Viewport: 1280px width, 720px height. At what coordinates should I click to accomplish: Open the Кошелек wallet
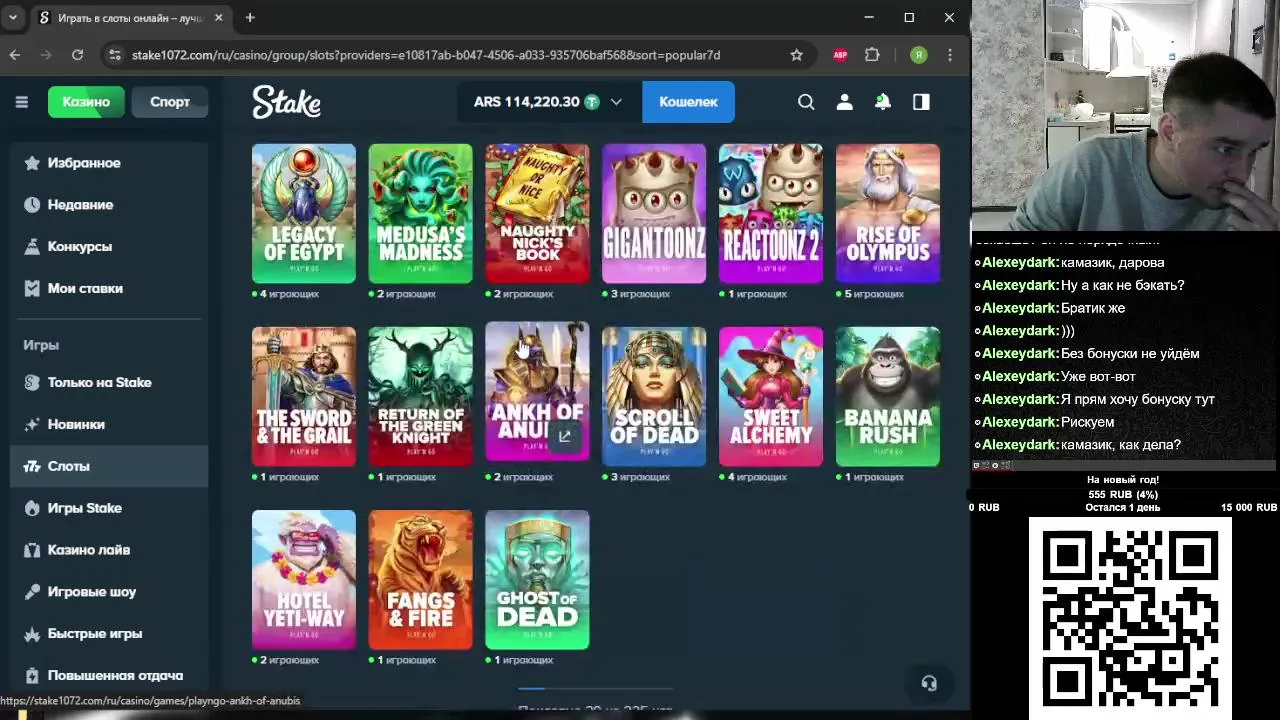688,102
